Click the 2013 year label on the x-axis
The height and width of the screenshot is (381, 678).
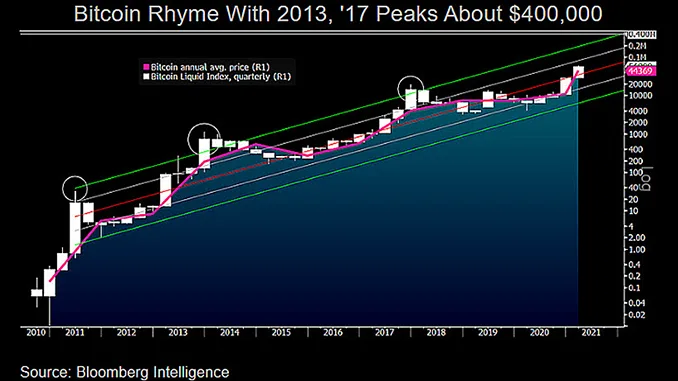click(x=178, y=333)
